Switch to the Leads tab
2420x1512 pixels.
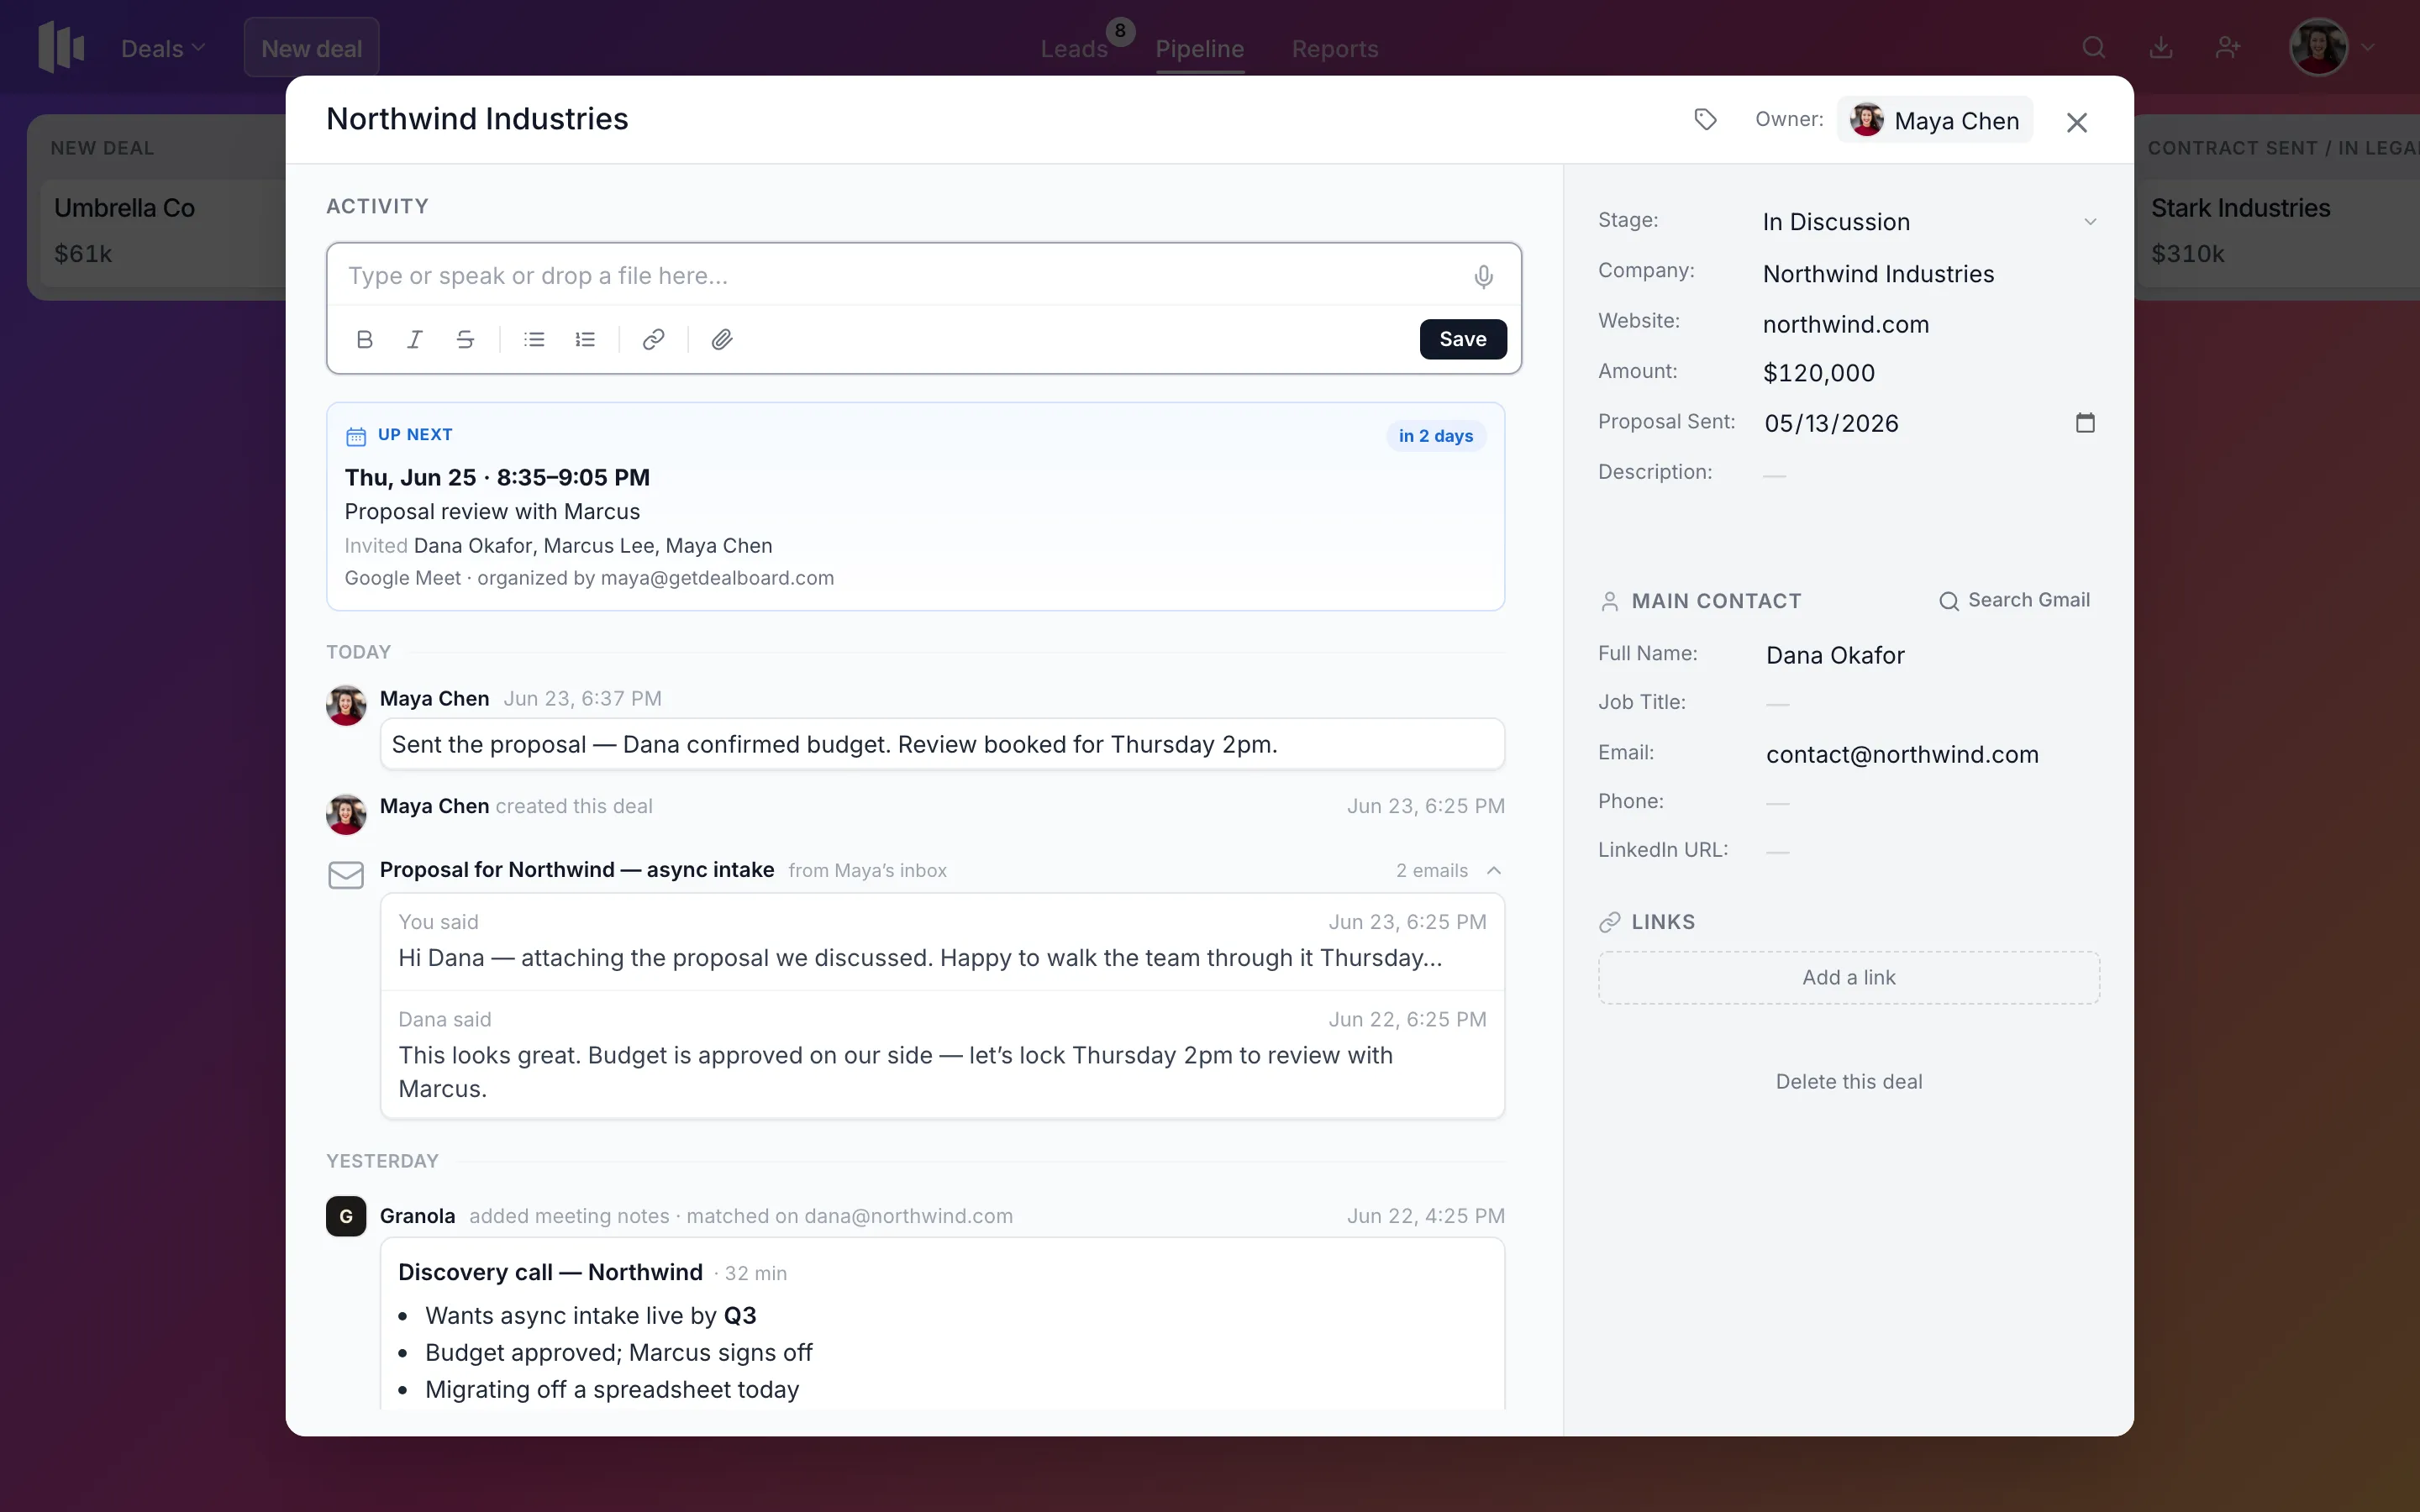(x=1073, y=48)
